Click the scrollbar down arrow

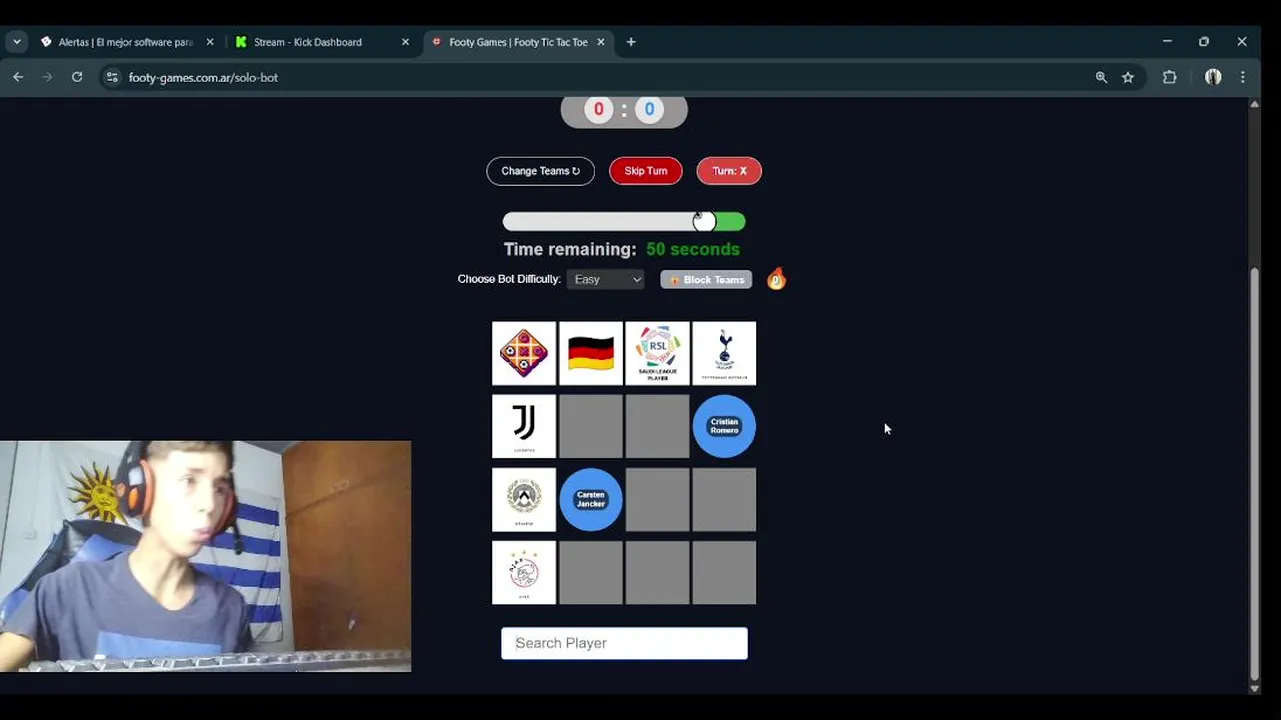pos(1255,688)
